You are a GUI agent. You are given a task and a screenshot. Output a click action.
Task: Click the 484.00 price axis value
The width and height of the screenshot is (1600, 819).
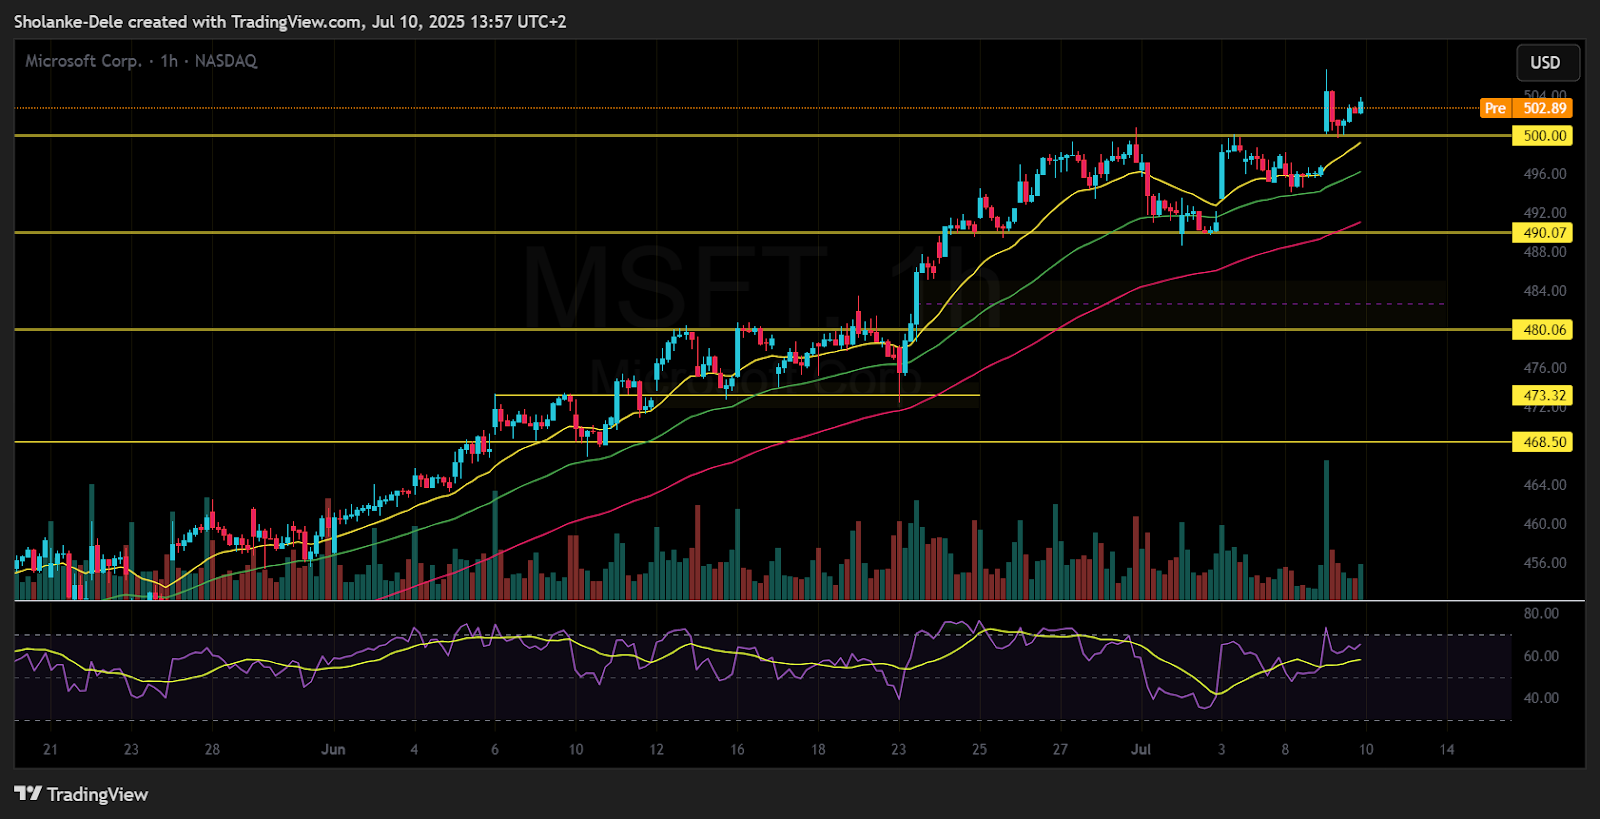point(1545,291)
